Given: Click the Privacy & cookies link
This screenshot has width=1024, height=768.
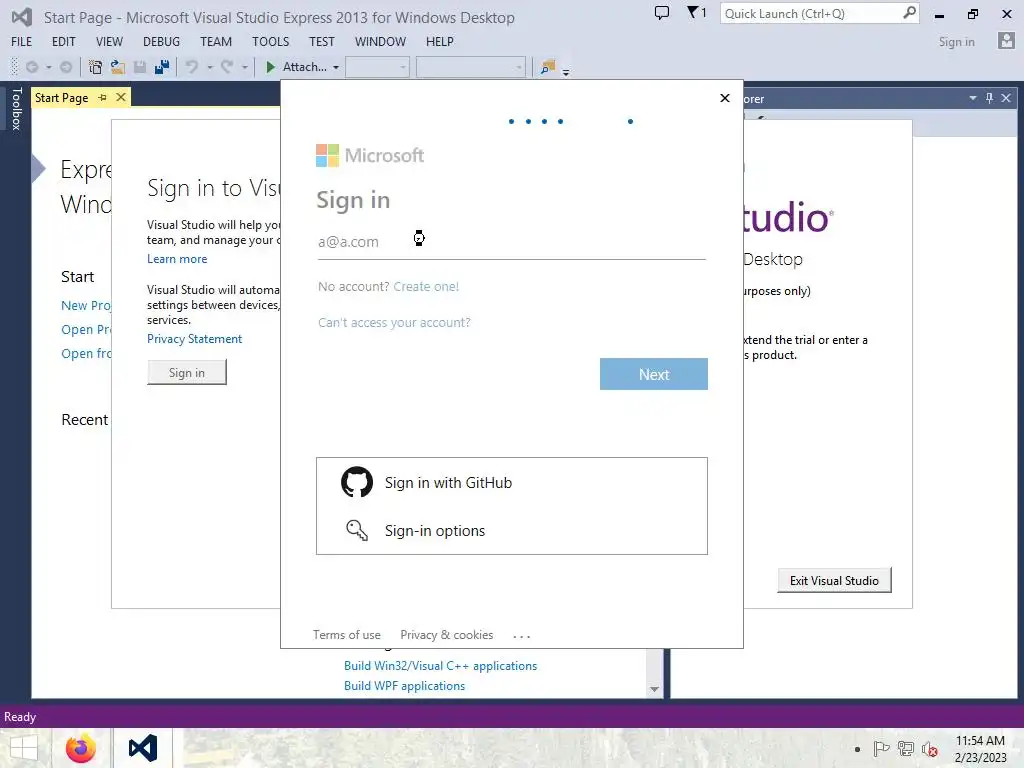Looking at the screenshot, I should coord(447,635).
